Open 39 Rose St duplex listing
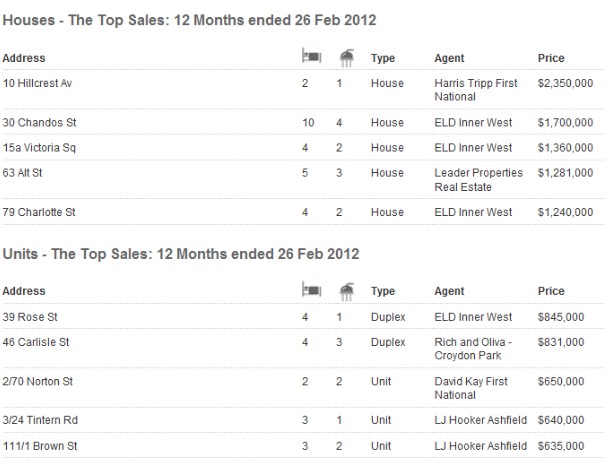 (30, 317)
